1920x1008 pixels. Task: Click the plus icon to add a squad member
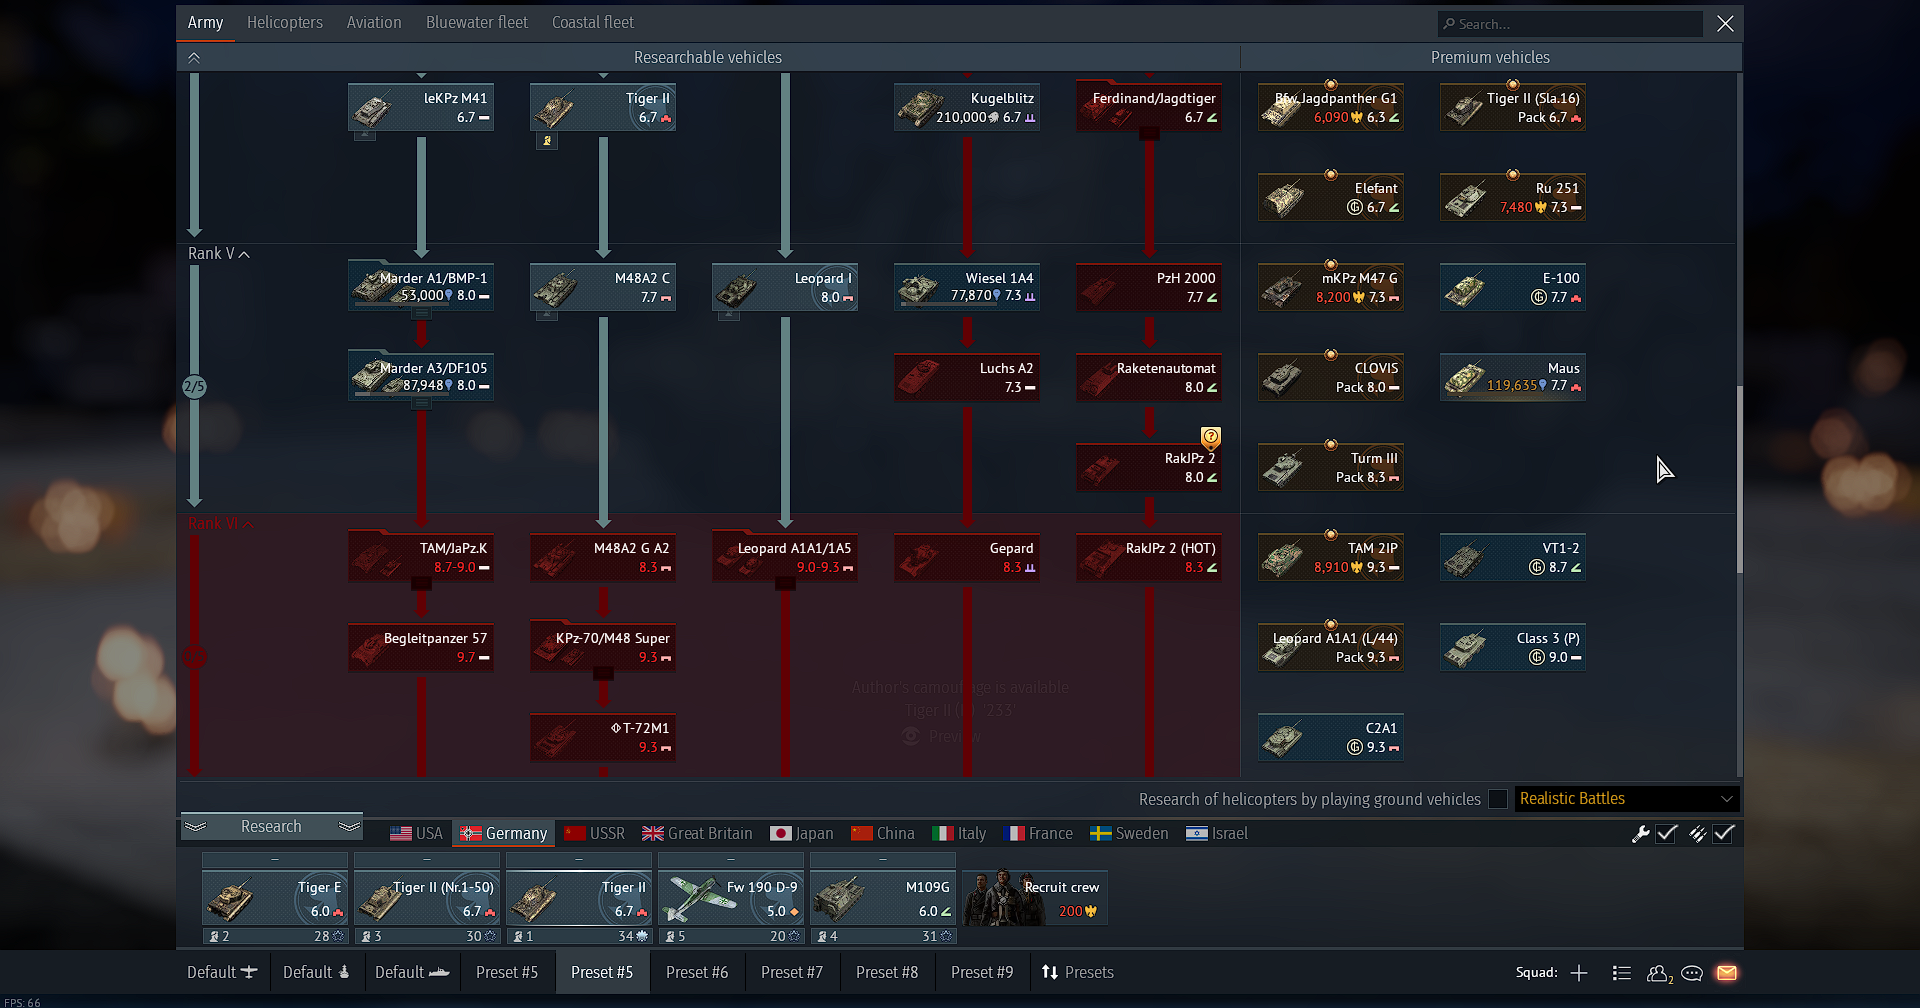1579,973
